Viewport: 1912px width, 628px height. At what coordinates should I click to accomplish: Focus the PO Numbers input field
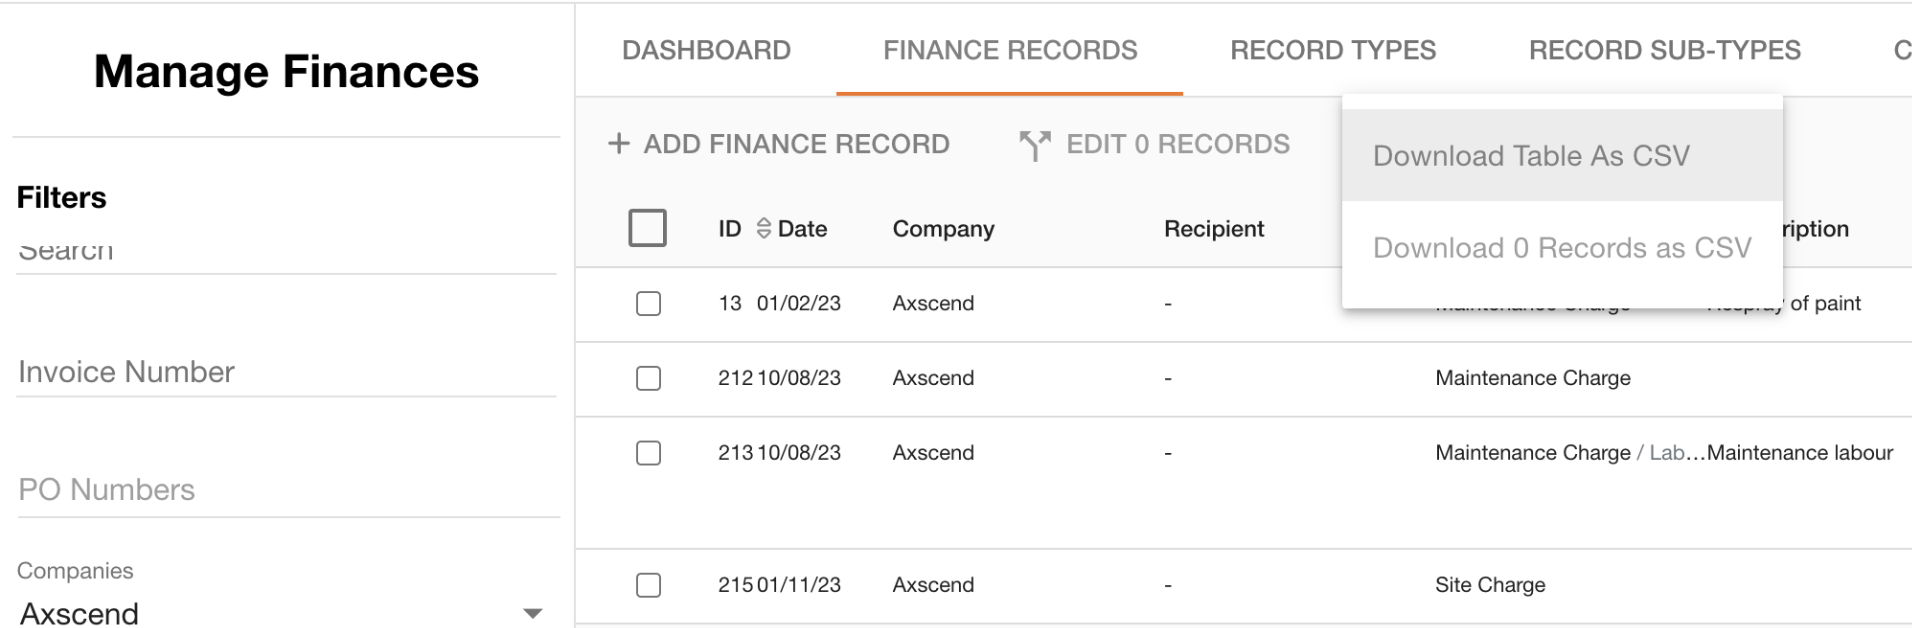coord(286,490)
